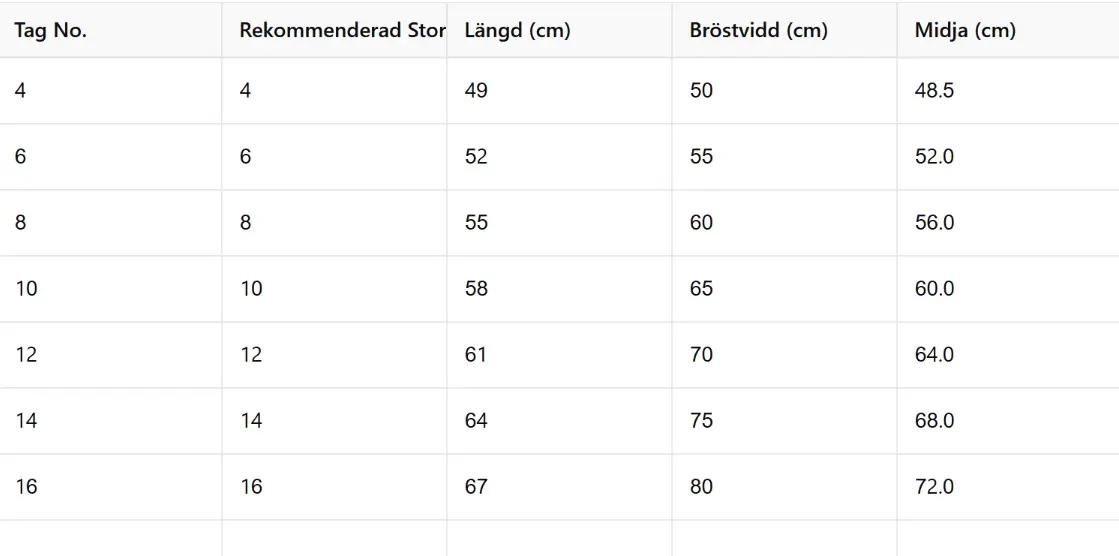Select the Bröstvidd (cm) column header

759,30
